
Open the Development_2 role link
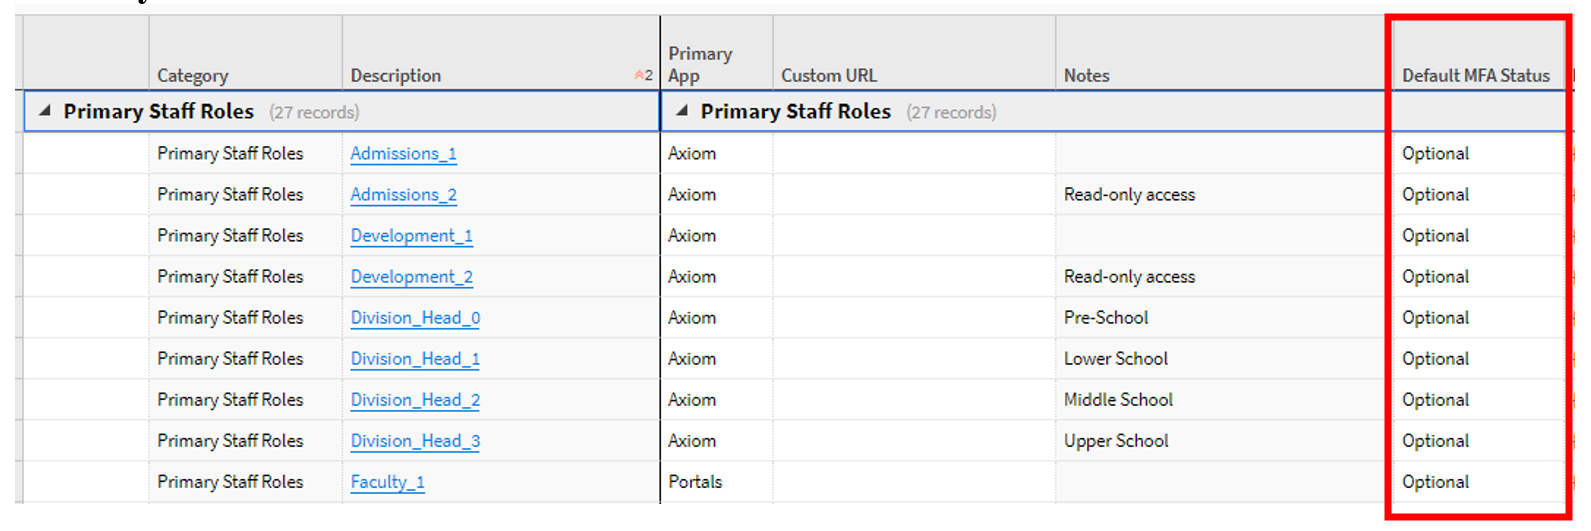click(411, 277)
